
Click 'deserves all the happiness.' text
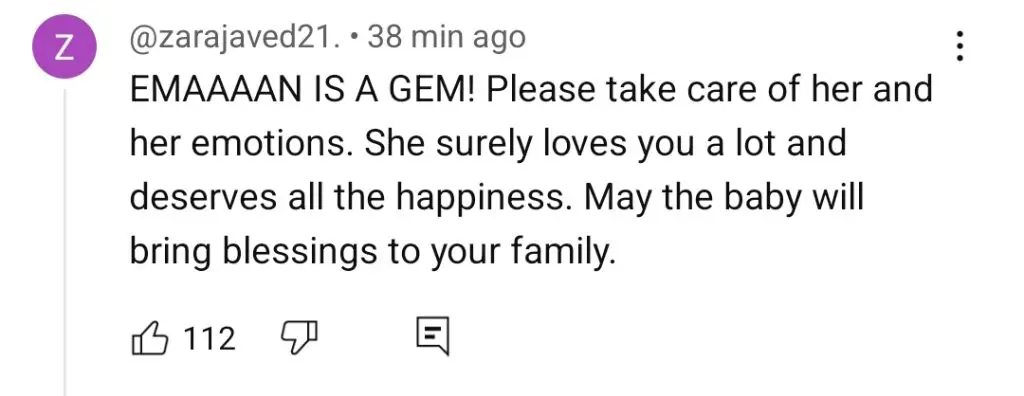pyautogui.click(x=352, y=199)
